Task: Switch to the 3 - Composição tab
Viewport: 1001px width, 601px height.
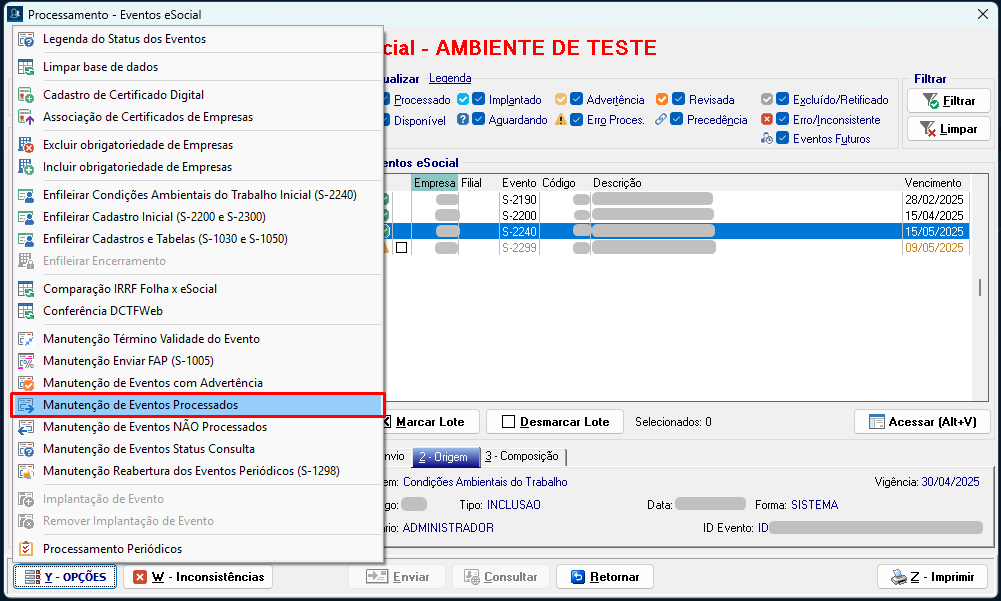Action: (522, 457)
